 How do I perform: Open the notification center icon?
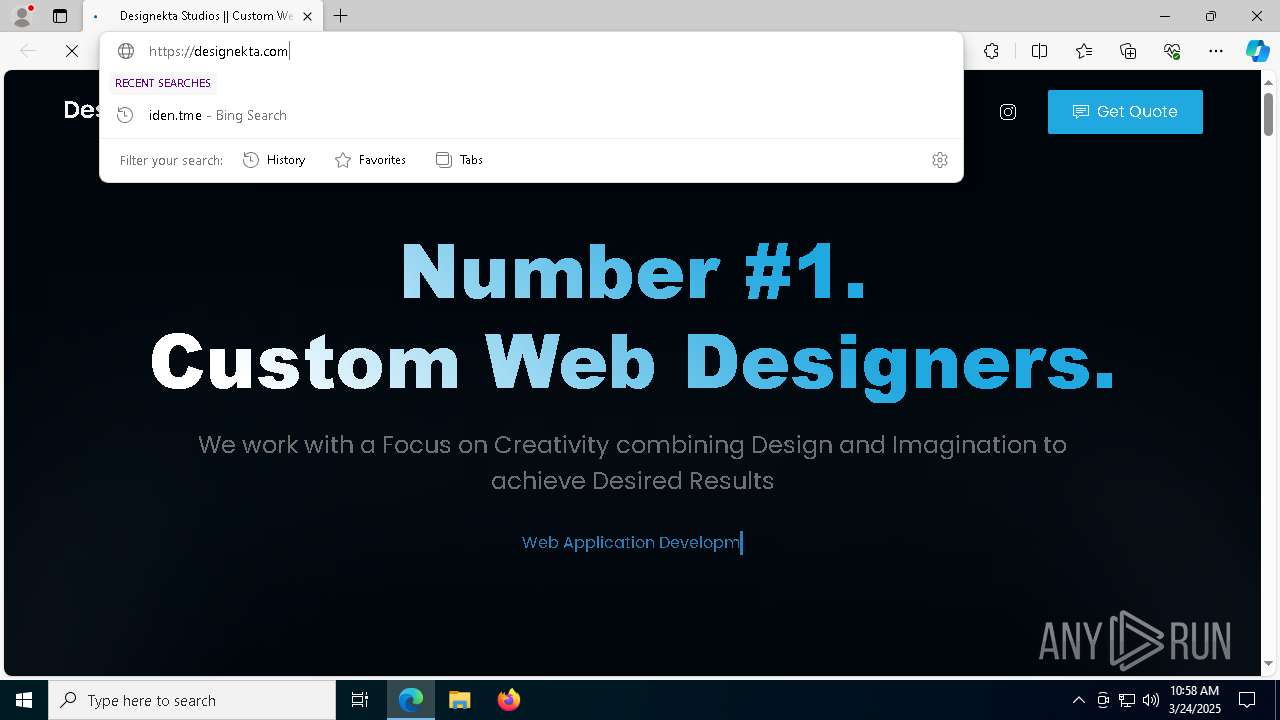[x=1247, y=700]
